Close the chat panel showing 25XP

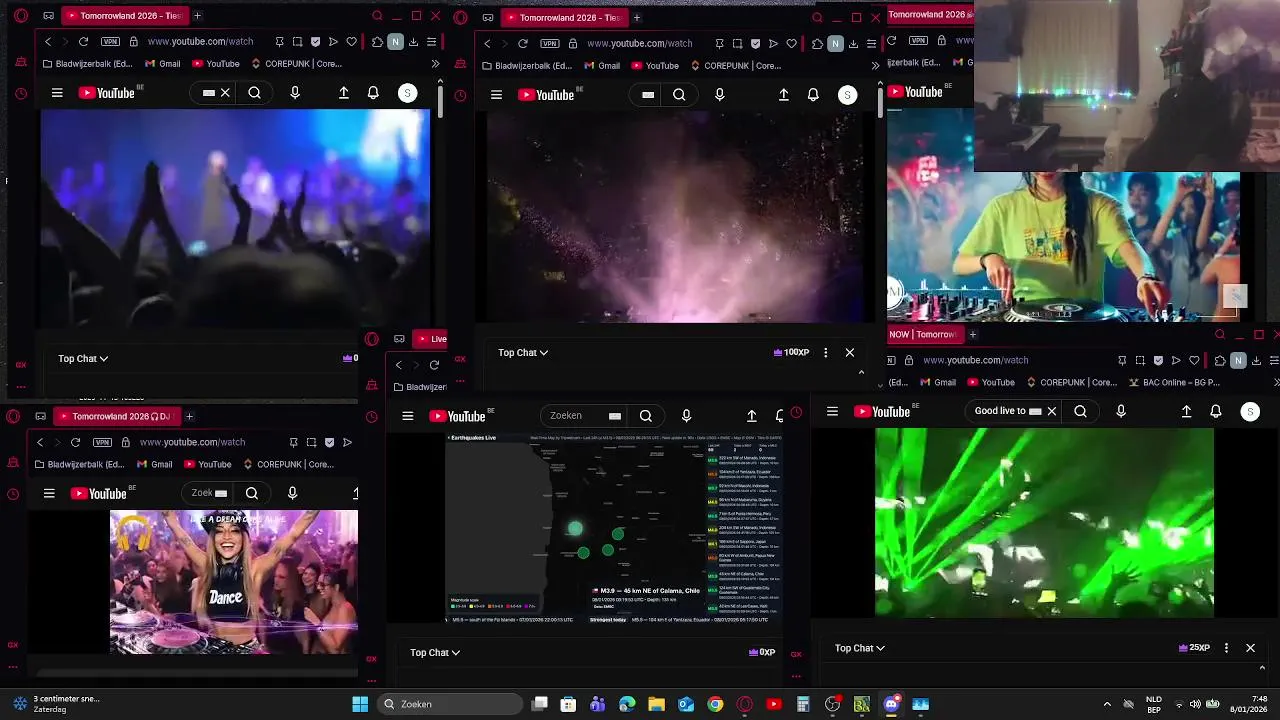pyautogui.click(x=1250, y=648)
